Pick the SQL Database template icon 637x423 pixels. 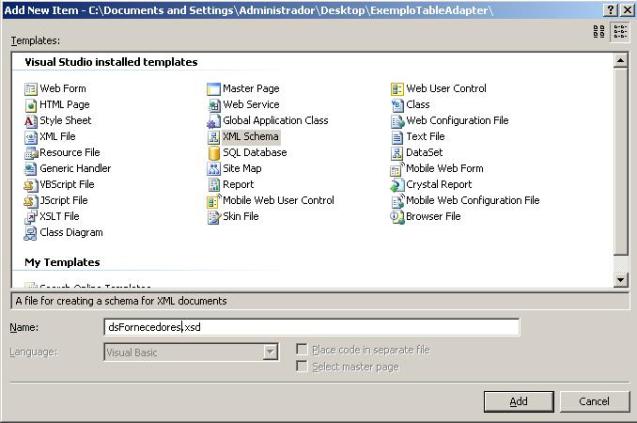click(214, 153)
